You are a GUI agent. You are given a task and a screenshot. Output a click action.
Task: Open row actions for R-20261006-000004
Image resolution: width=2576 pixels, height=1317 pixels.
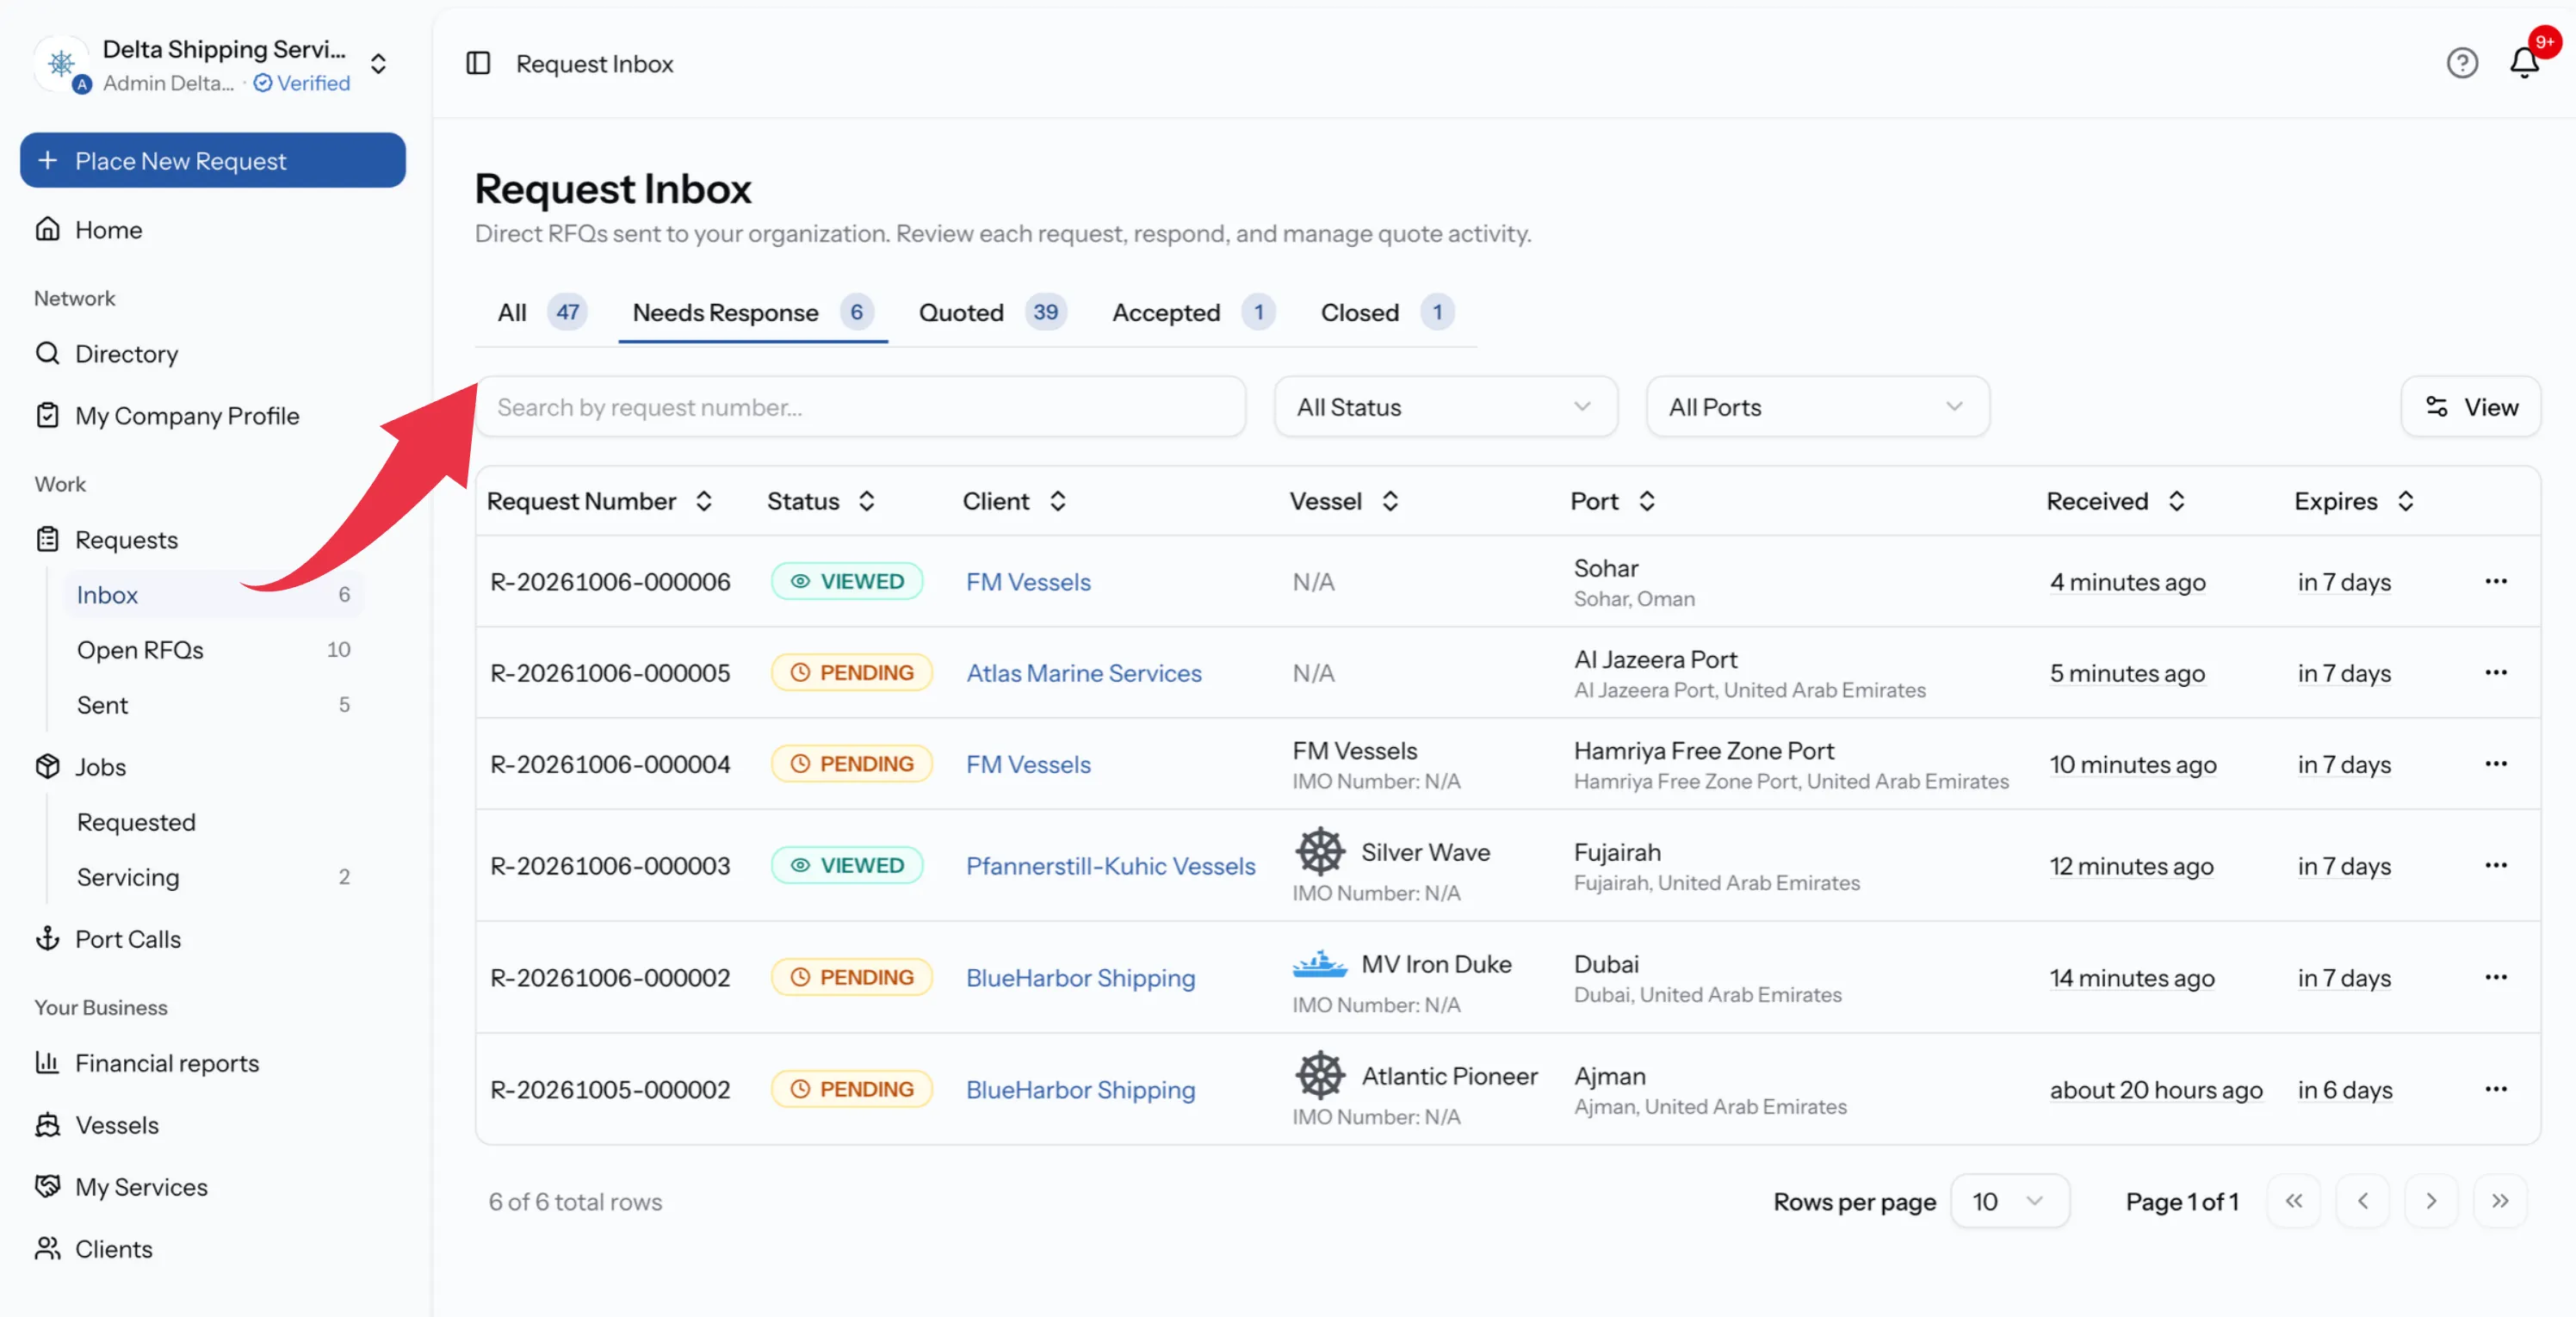[2496, 763]
